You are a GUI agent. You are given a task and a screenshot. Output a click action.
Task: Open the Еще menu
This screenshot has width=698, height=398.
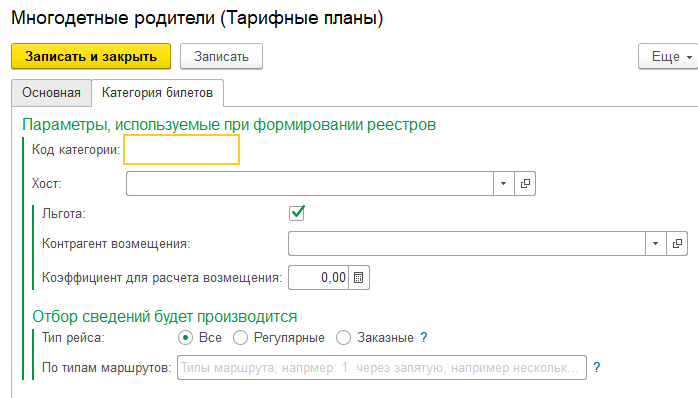coord(670,57)
